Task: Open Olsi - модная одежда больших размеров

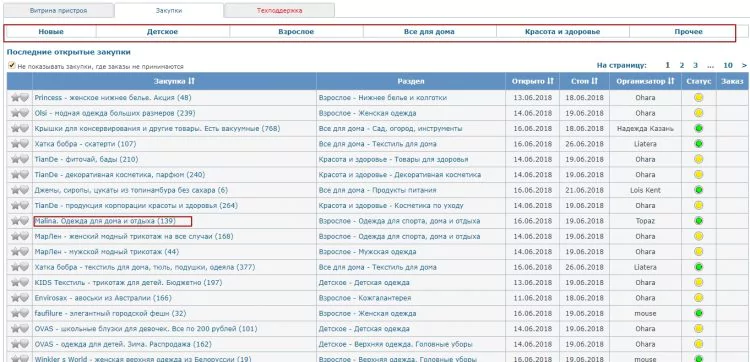Action: (115, 113)
